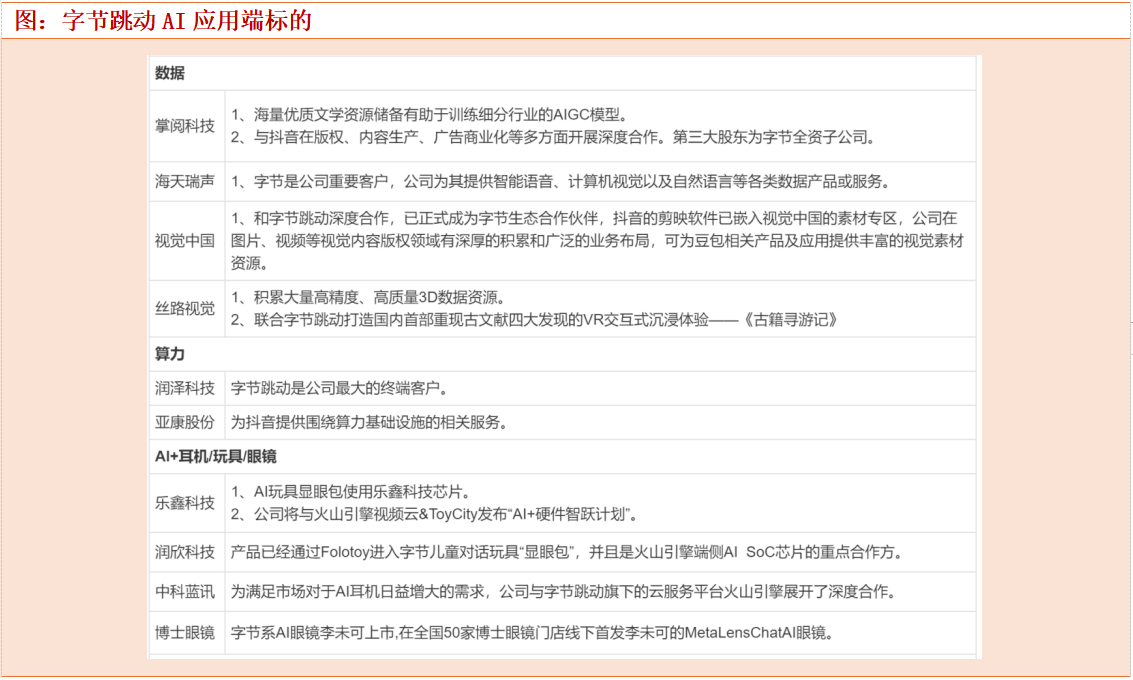Viewport: 1133px width, 680px height.
Task: Click the company name '视觉中国'
Action: (185, 241)
